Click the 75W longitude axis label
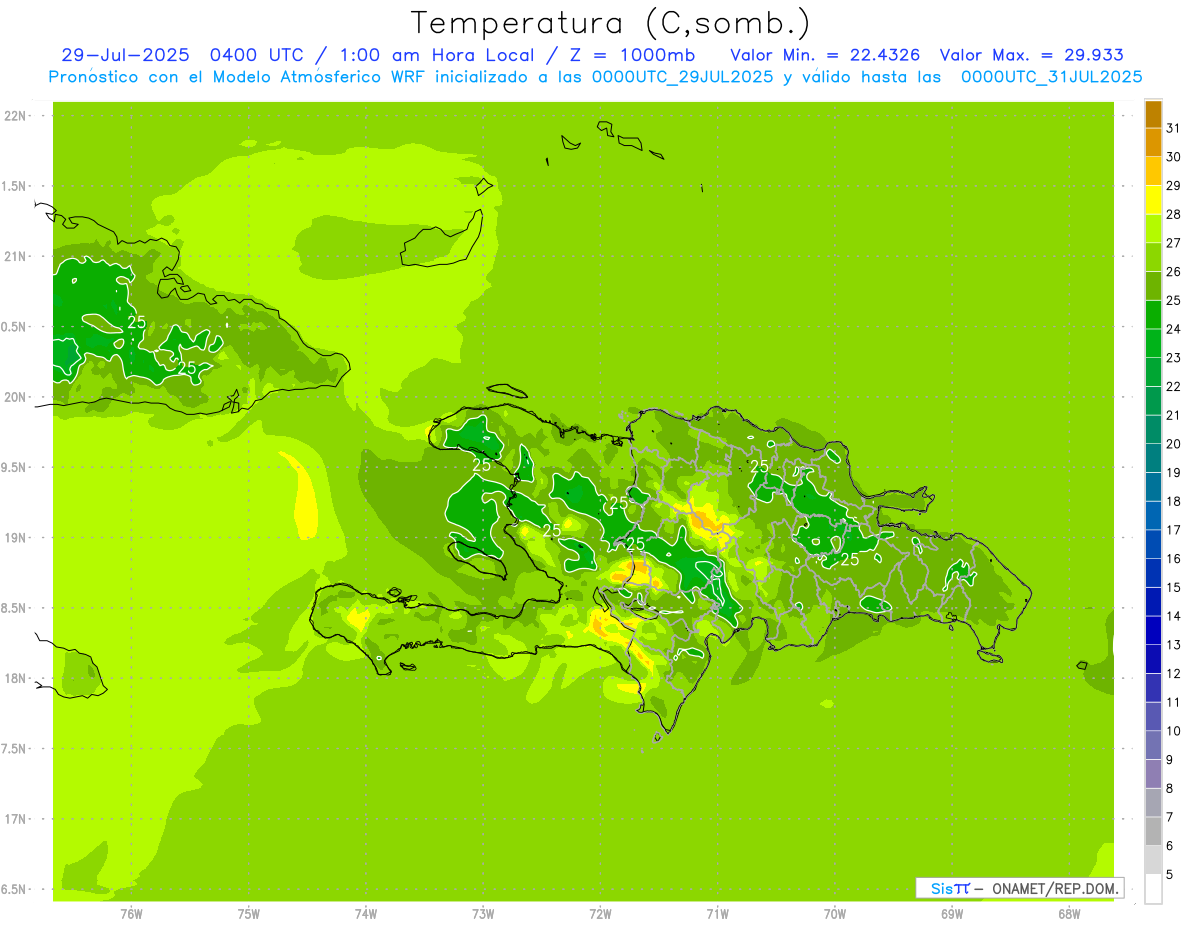This screenshot has height=927, width=1200. pos(248,913)
